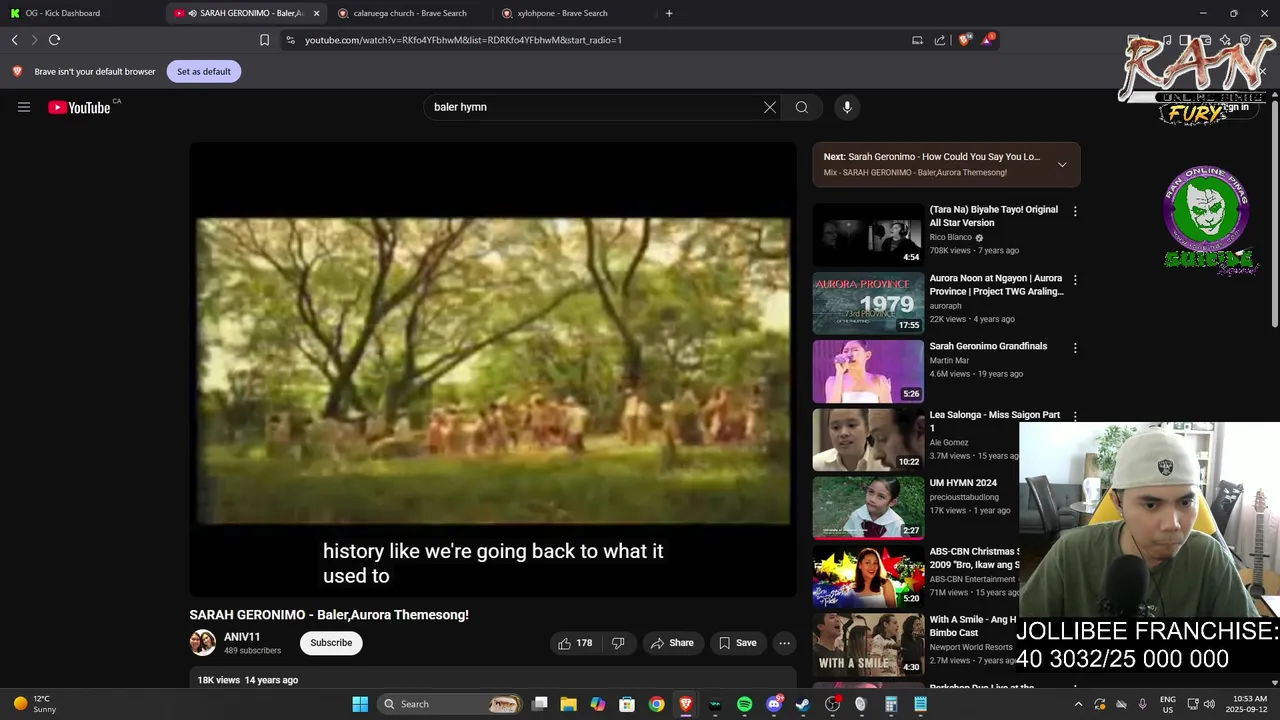Play '(Tara Na) Biyahe Tayo!' thumbnail
The image size is (1280, 720).
coord(868,234)
